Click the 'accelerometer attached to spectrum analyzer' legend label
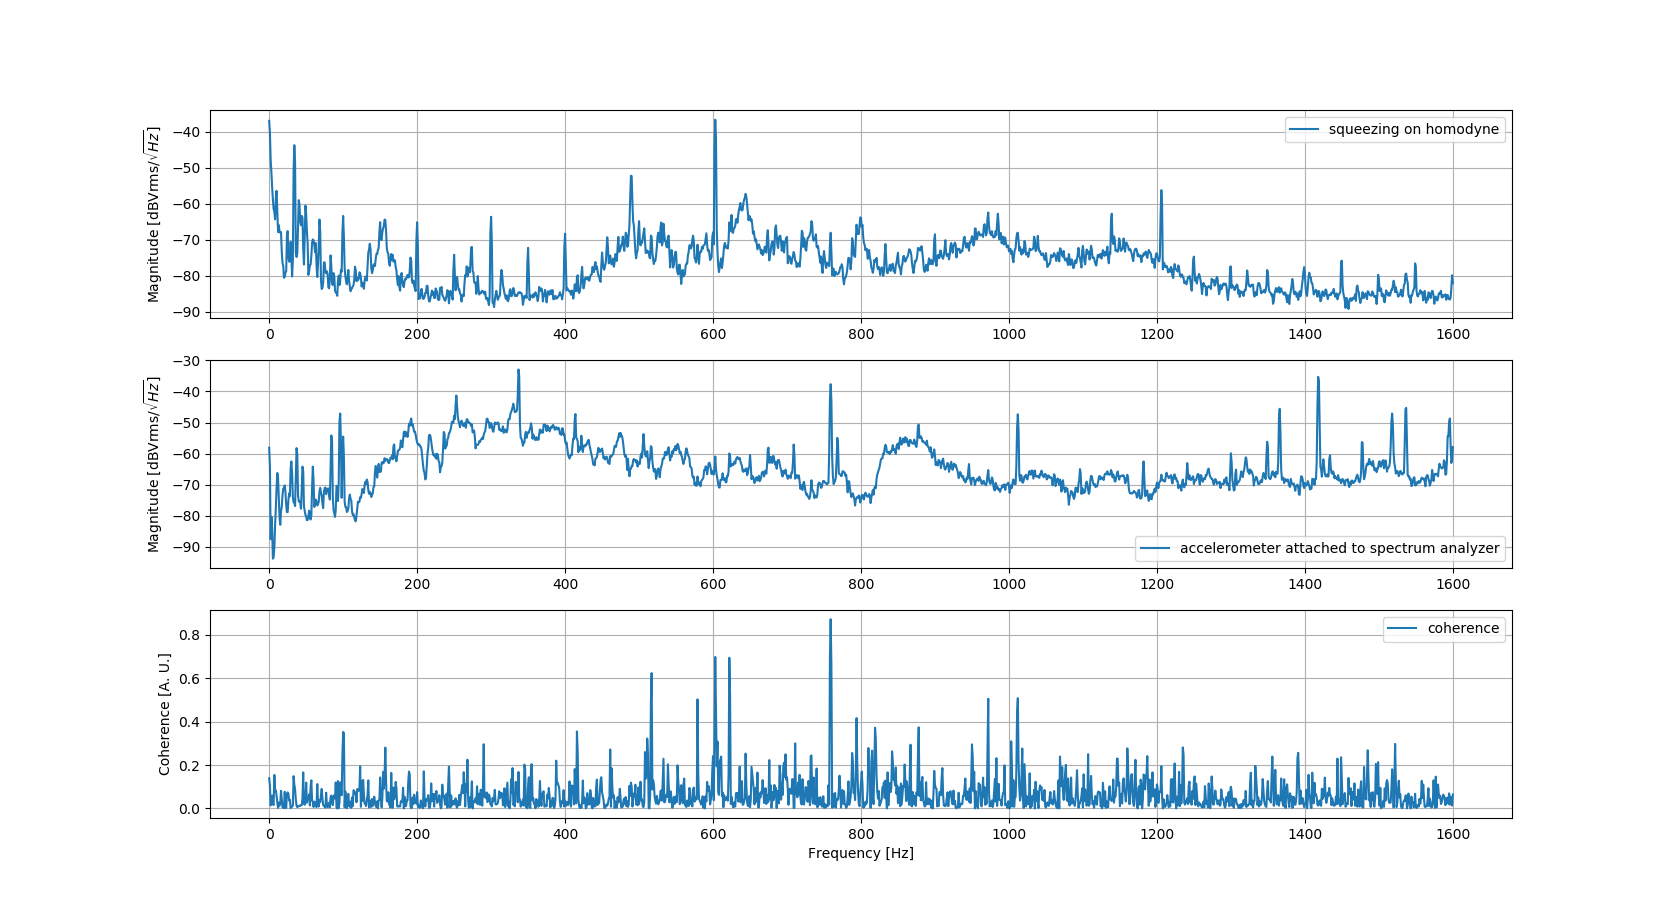Image resolution: width=1680 pixels, height=919 pixels. (1339, 548)
